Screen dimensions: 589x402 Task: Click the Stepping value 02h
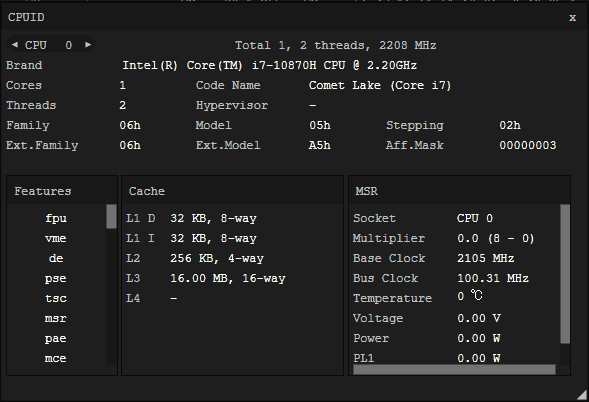pos(510,125)
